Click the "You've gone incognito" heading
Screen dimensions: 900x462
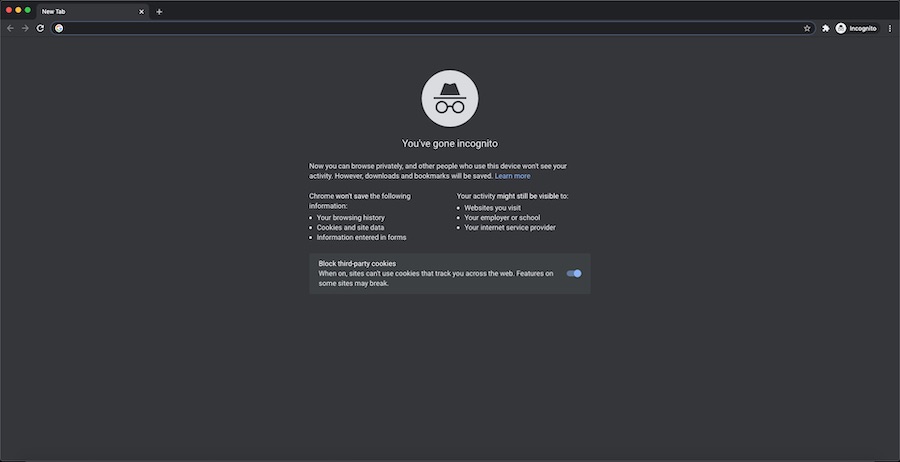[450, 144]
